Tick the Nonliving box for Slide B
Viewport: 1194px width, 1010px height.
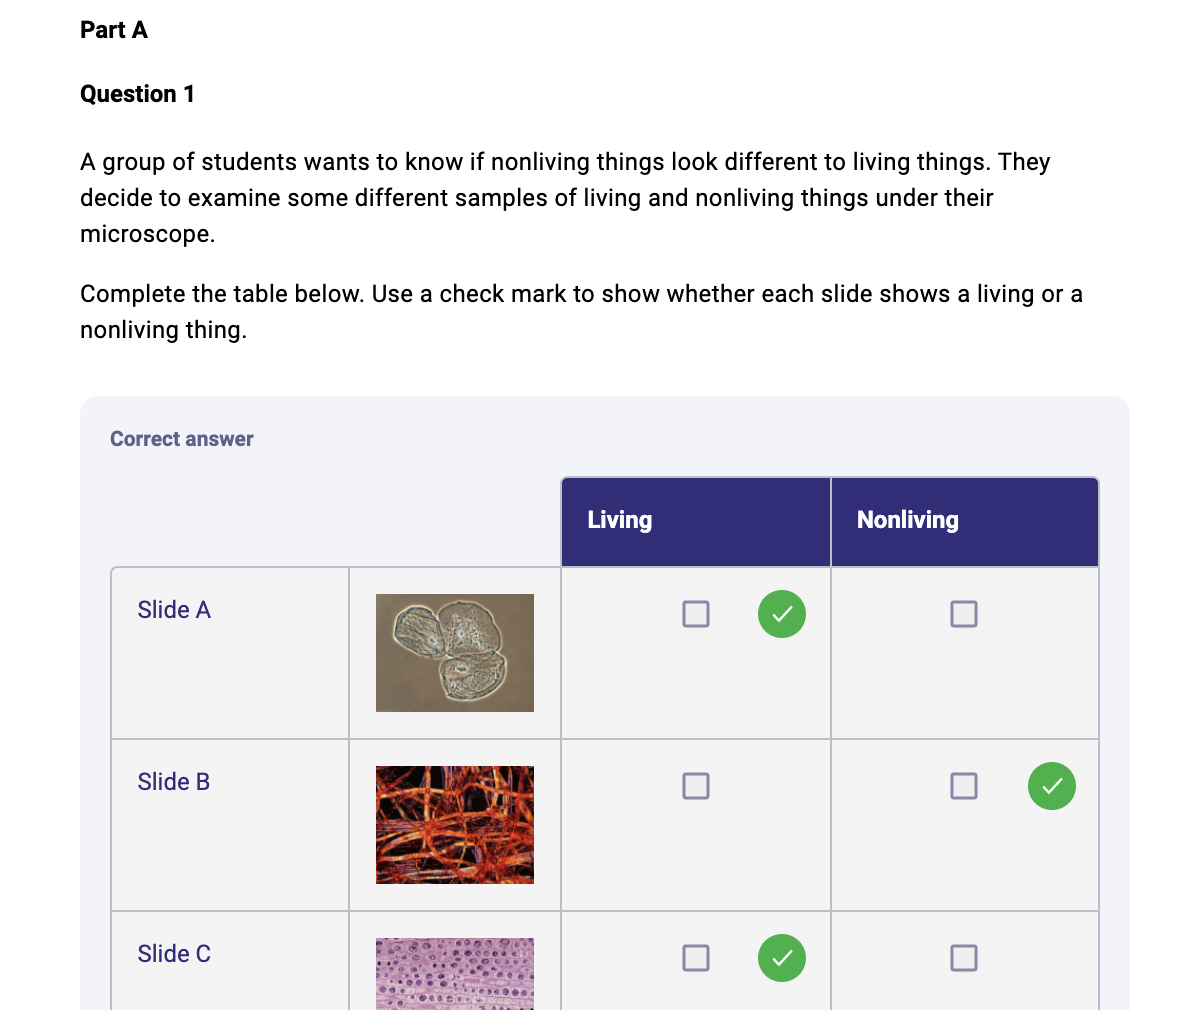963,786
